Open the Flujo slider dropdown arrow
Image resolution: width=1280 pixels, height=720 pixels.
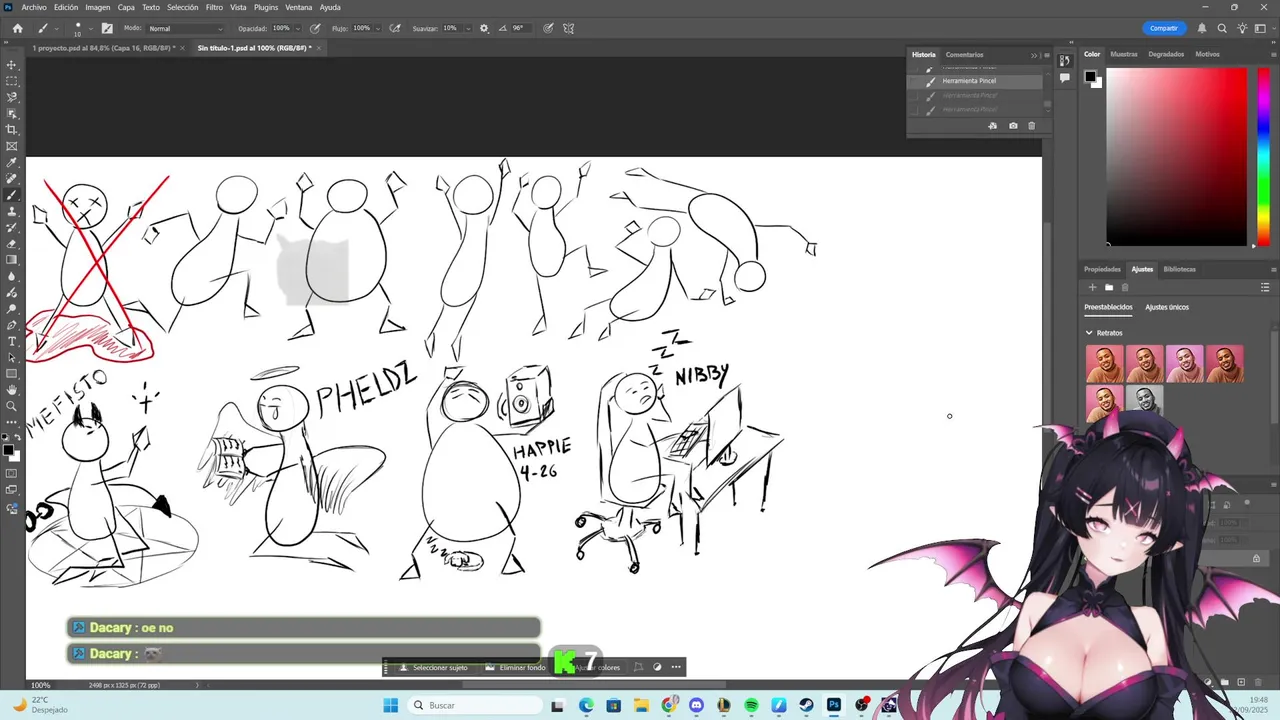click(x=377, y=28)
